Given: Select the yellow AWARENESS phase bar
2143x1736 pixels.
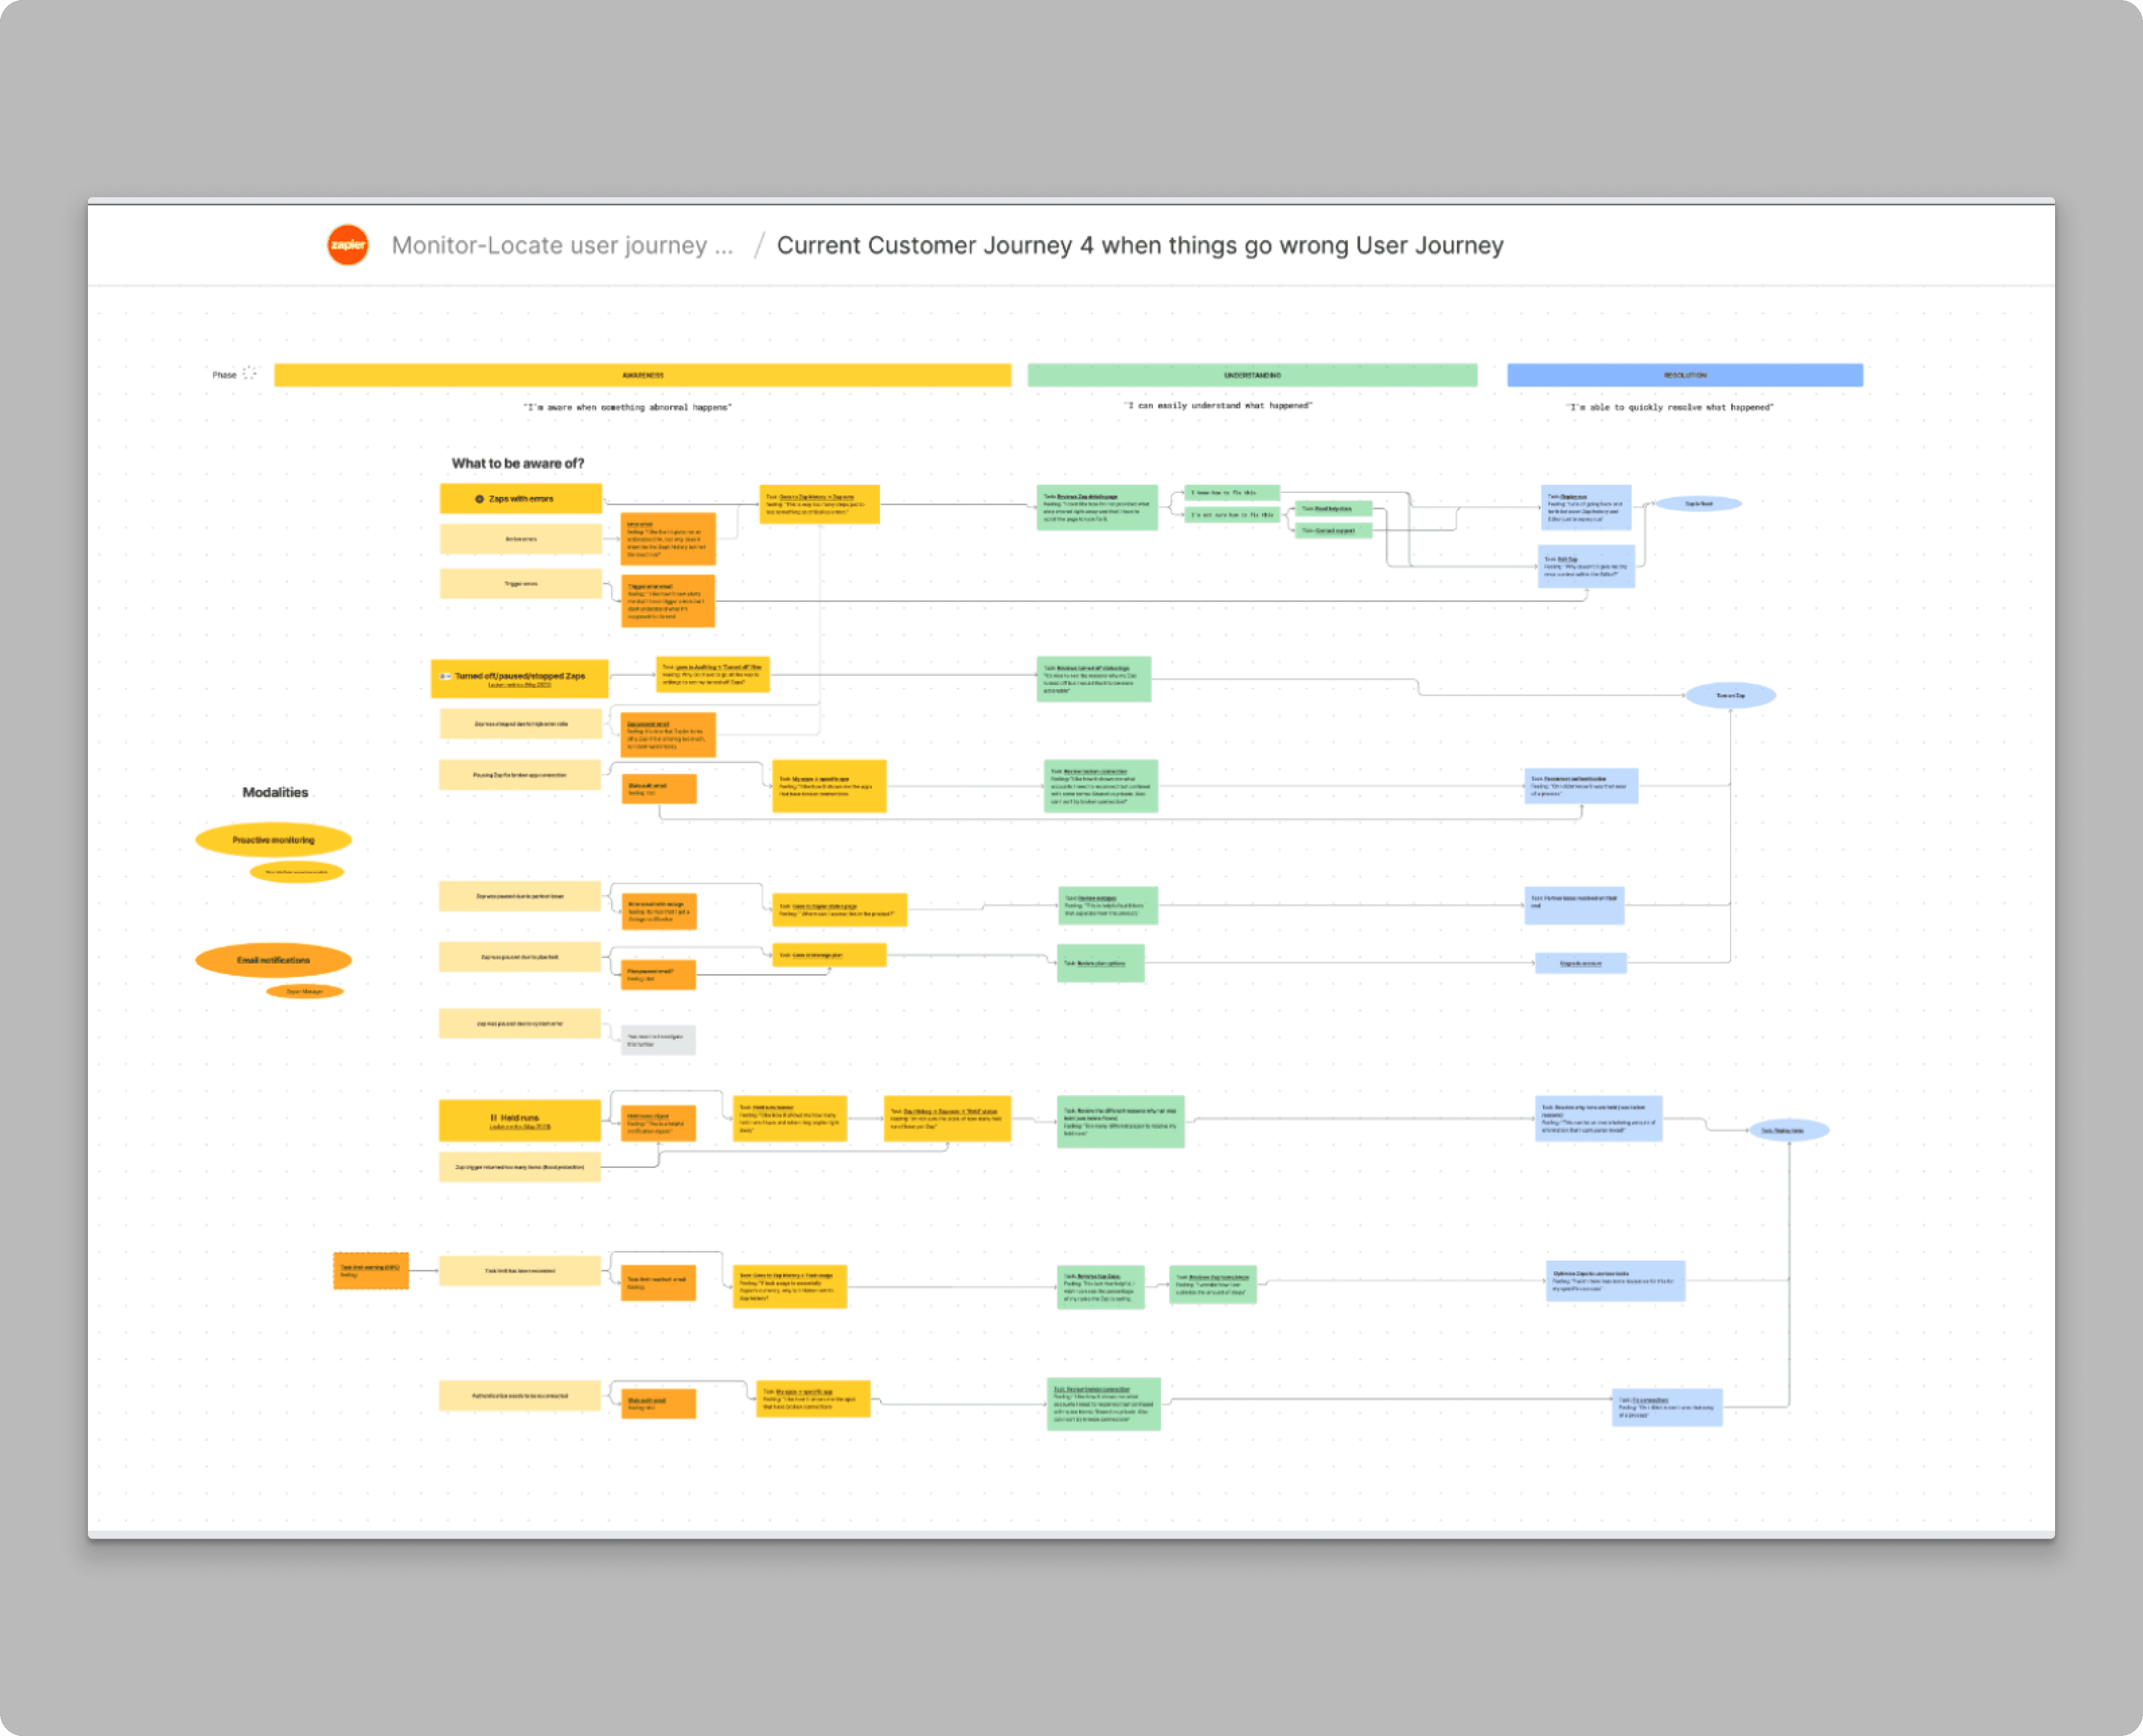Looking at the screenshot, I should tap(642, 375).
